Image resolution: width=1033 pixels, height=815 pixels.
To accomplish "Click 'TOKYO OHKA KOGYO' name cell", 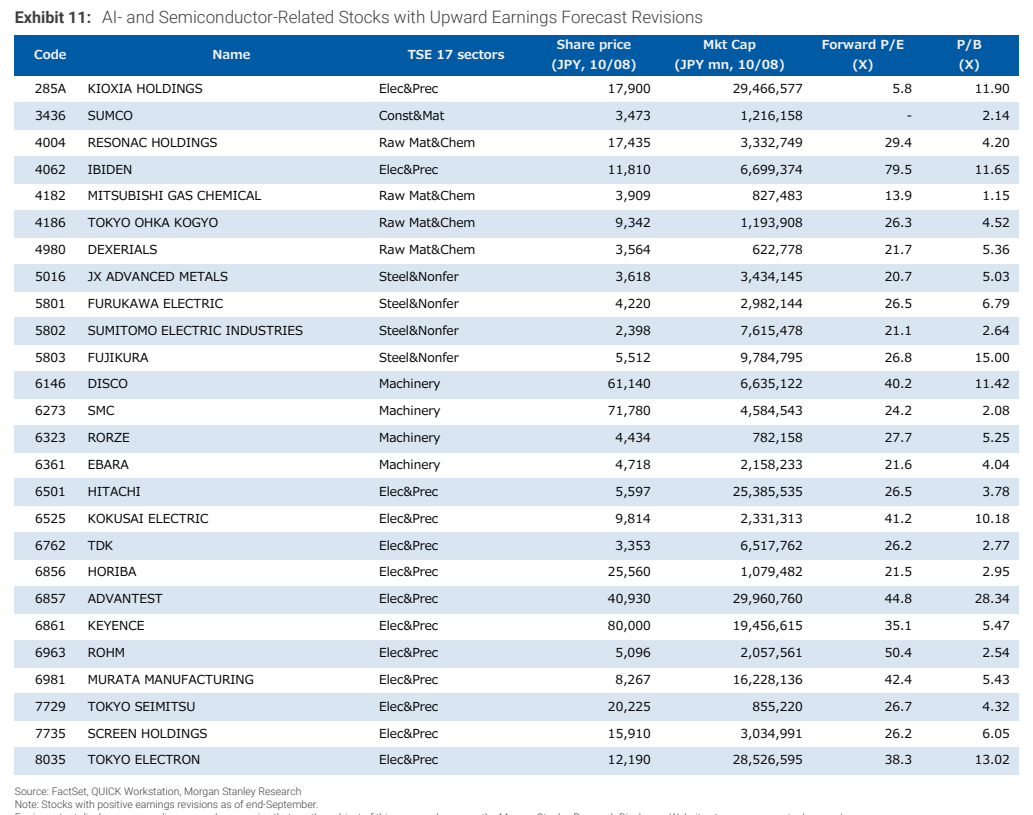I will (153, 223).
